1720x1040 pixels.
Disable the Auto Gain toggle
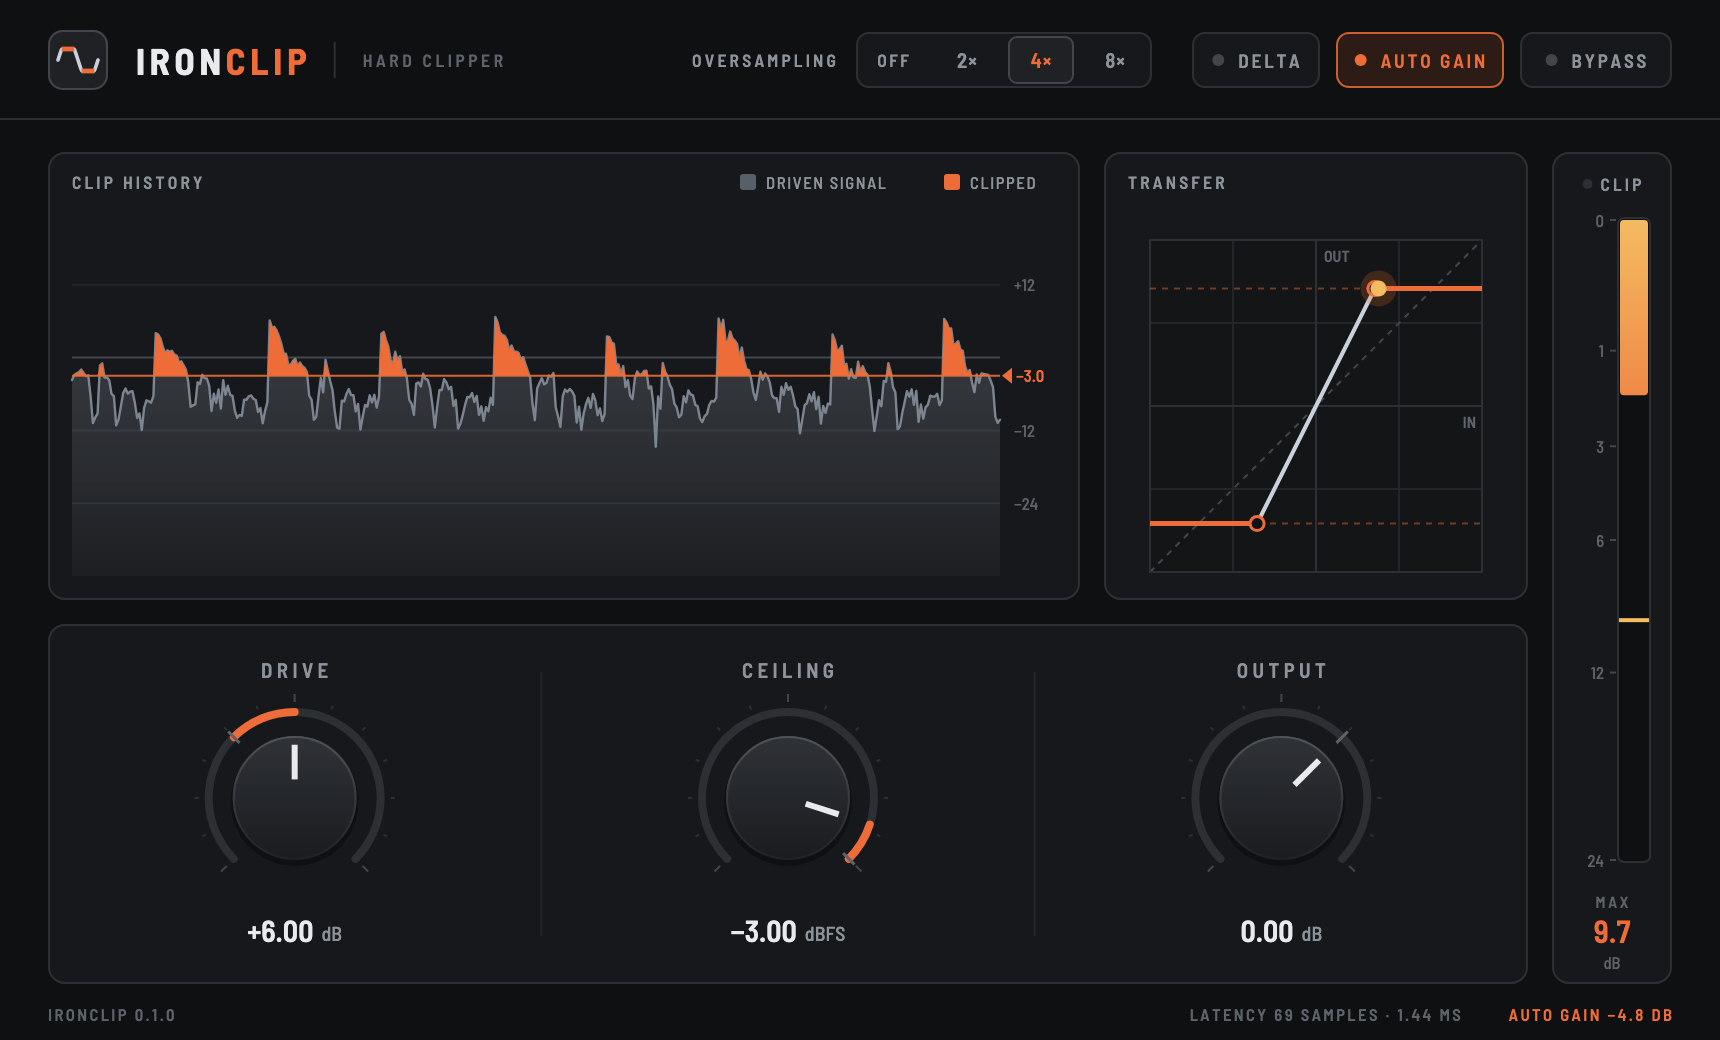click(1420, 60)
